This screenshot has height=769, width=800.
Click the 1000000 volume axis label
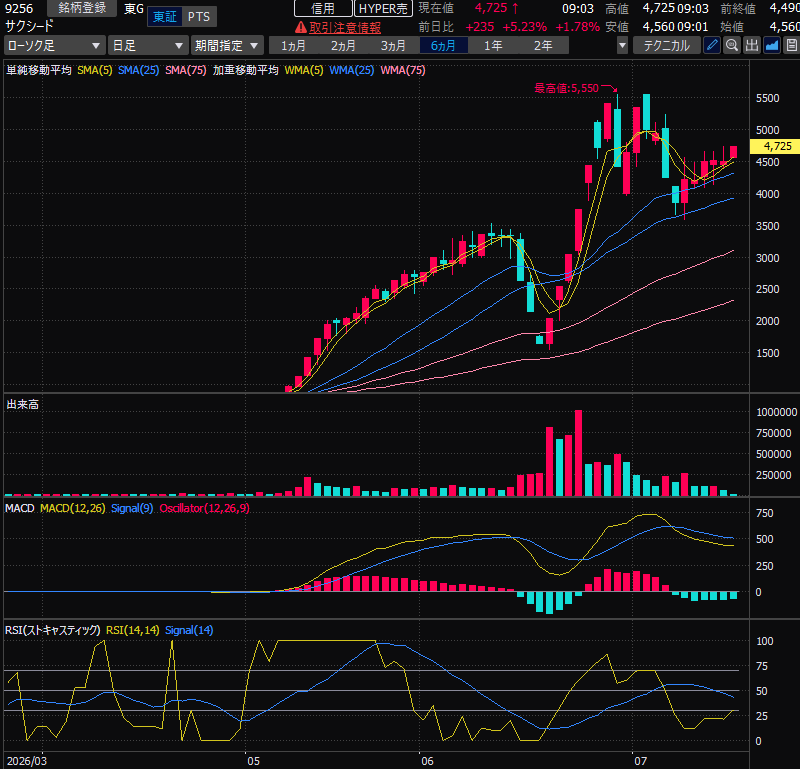776,412
